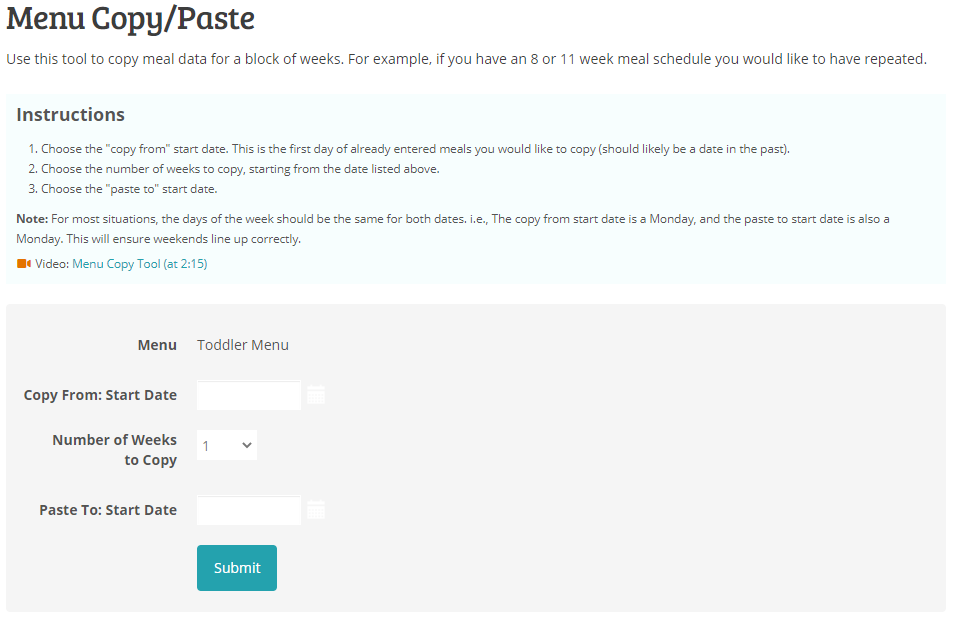The height and width of the screenshot is (620, 955).
Task: Click the calendar icon beside the Paste To field
Action: [x=316, y=509]
